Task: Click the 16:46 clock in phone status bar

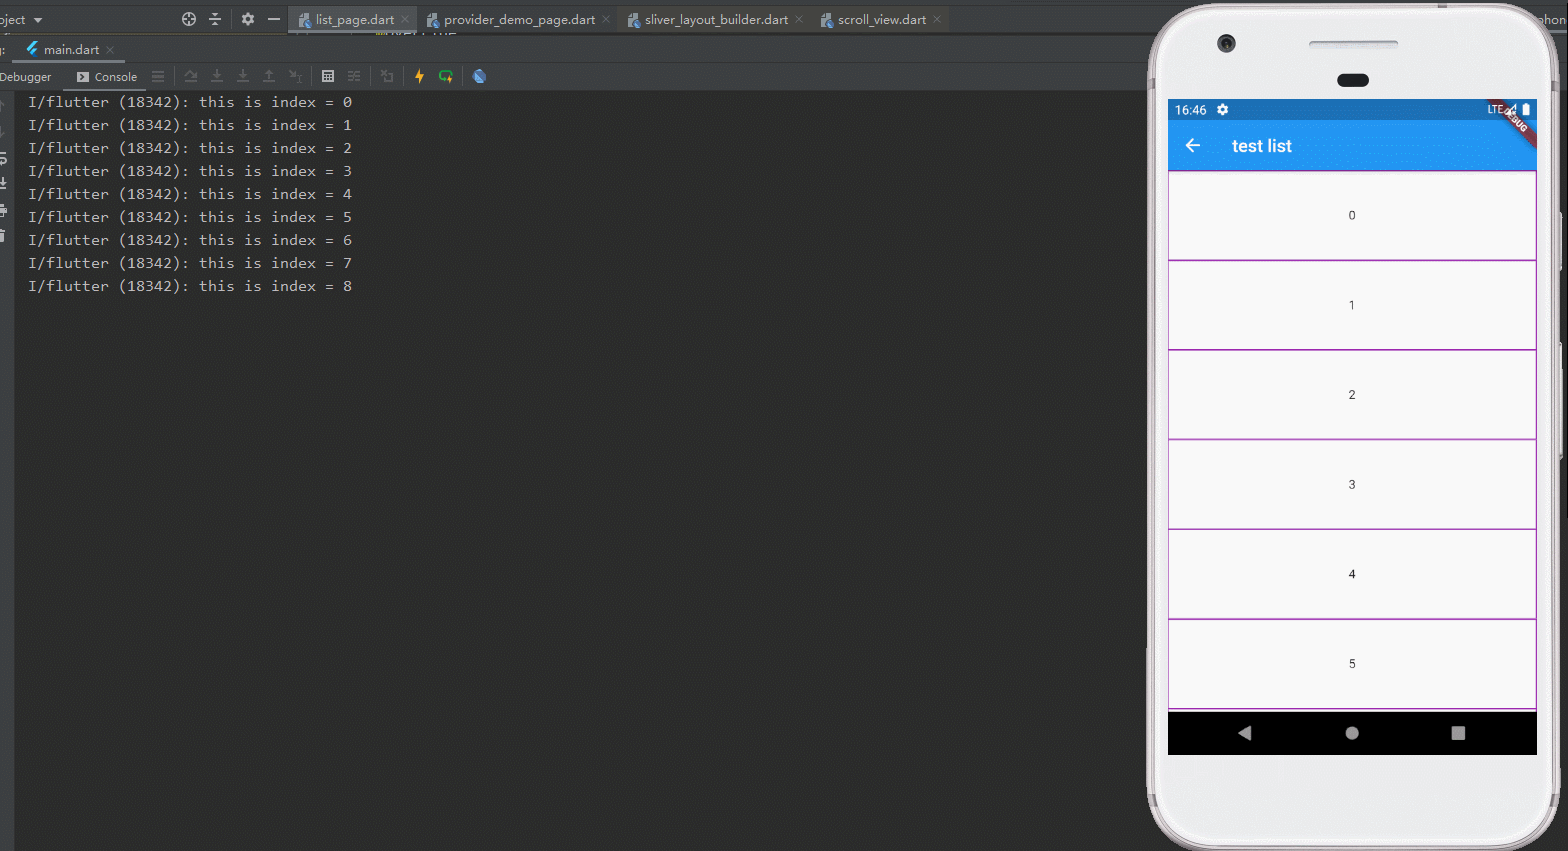Action: 1190,110
